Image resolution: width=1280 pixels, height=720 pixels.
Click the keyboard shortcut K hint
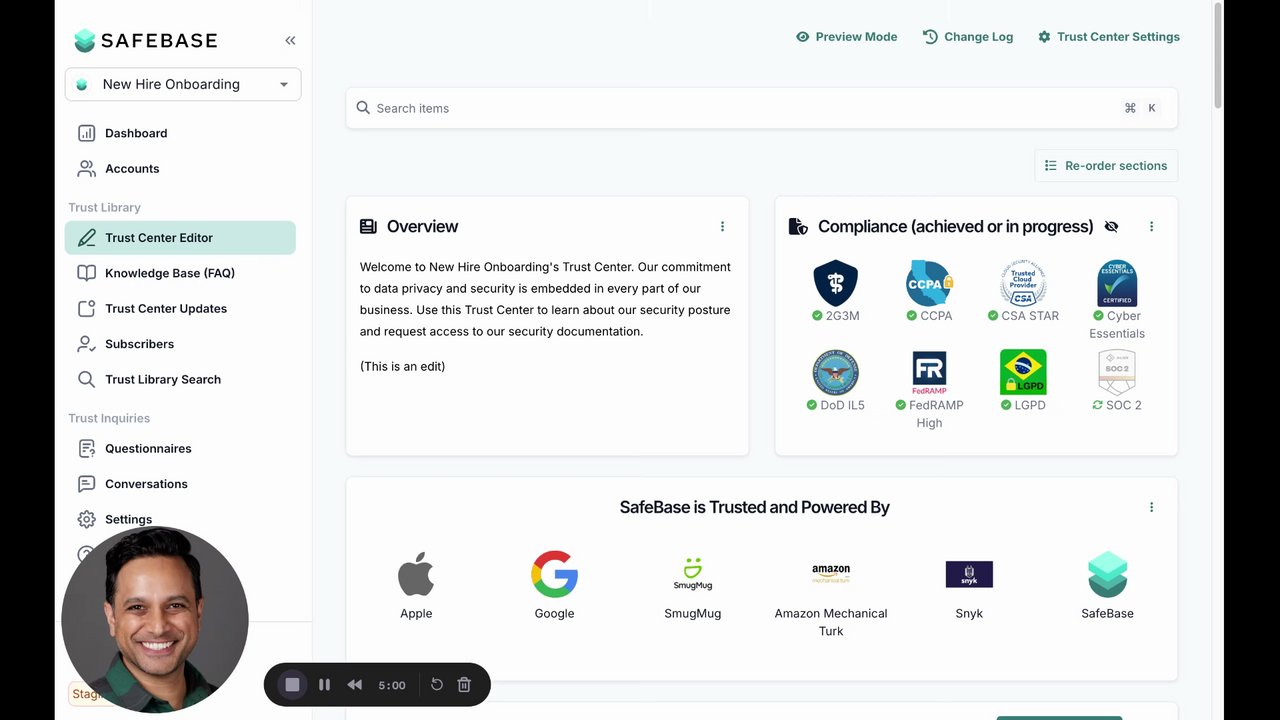pos(1152,108)
